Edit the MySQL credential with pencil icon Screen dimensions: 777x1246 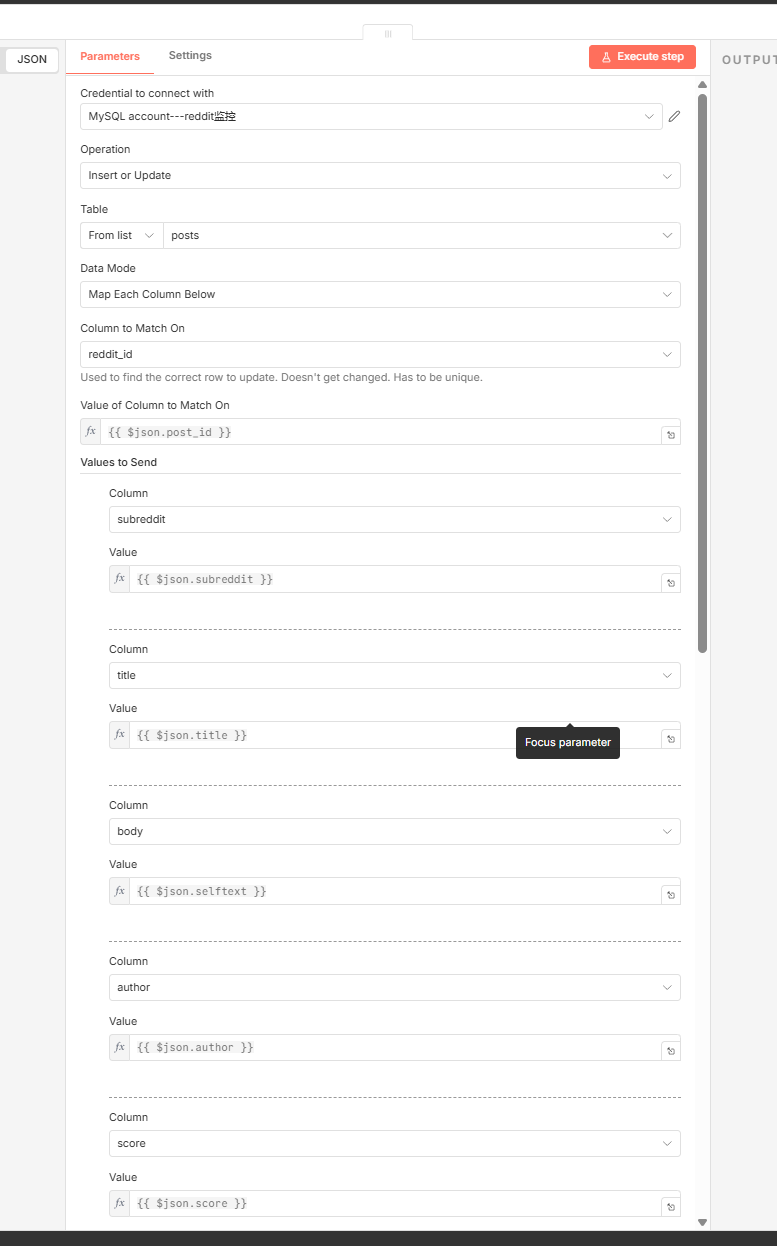[x=674, y=117]
